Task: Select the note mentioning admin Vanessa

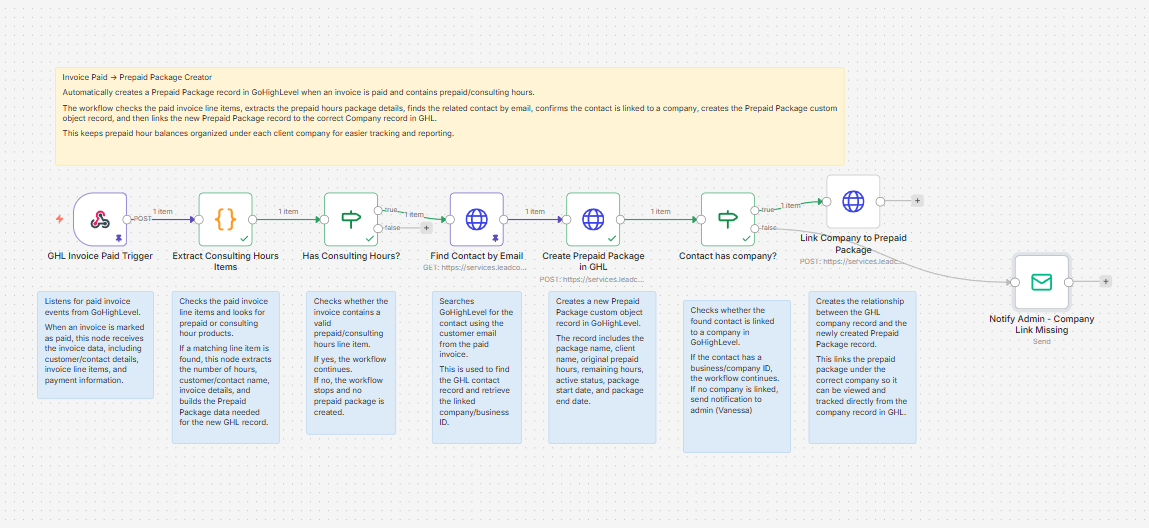Action: click(x=736, y=376)
